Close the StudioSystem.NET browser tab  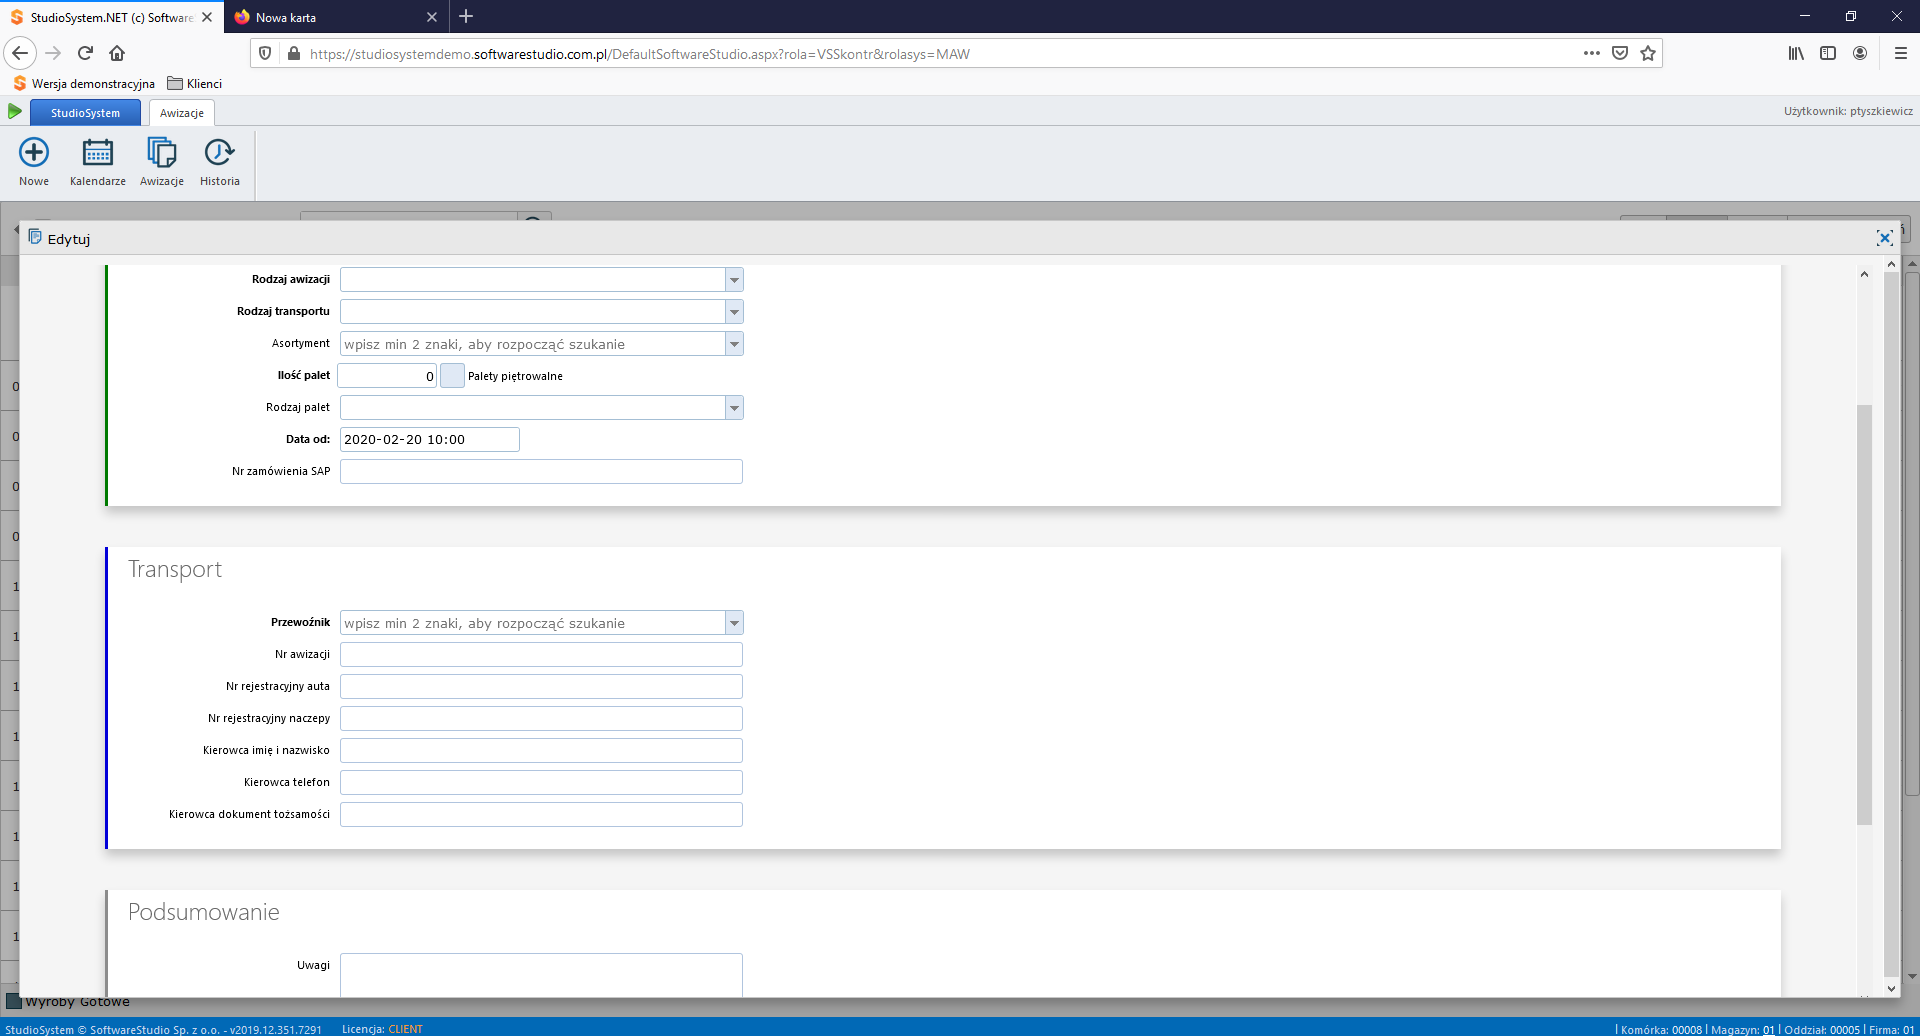[207, 17]
